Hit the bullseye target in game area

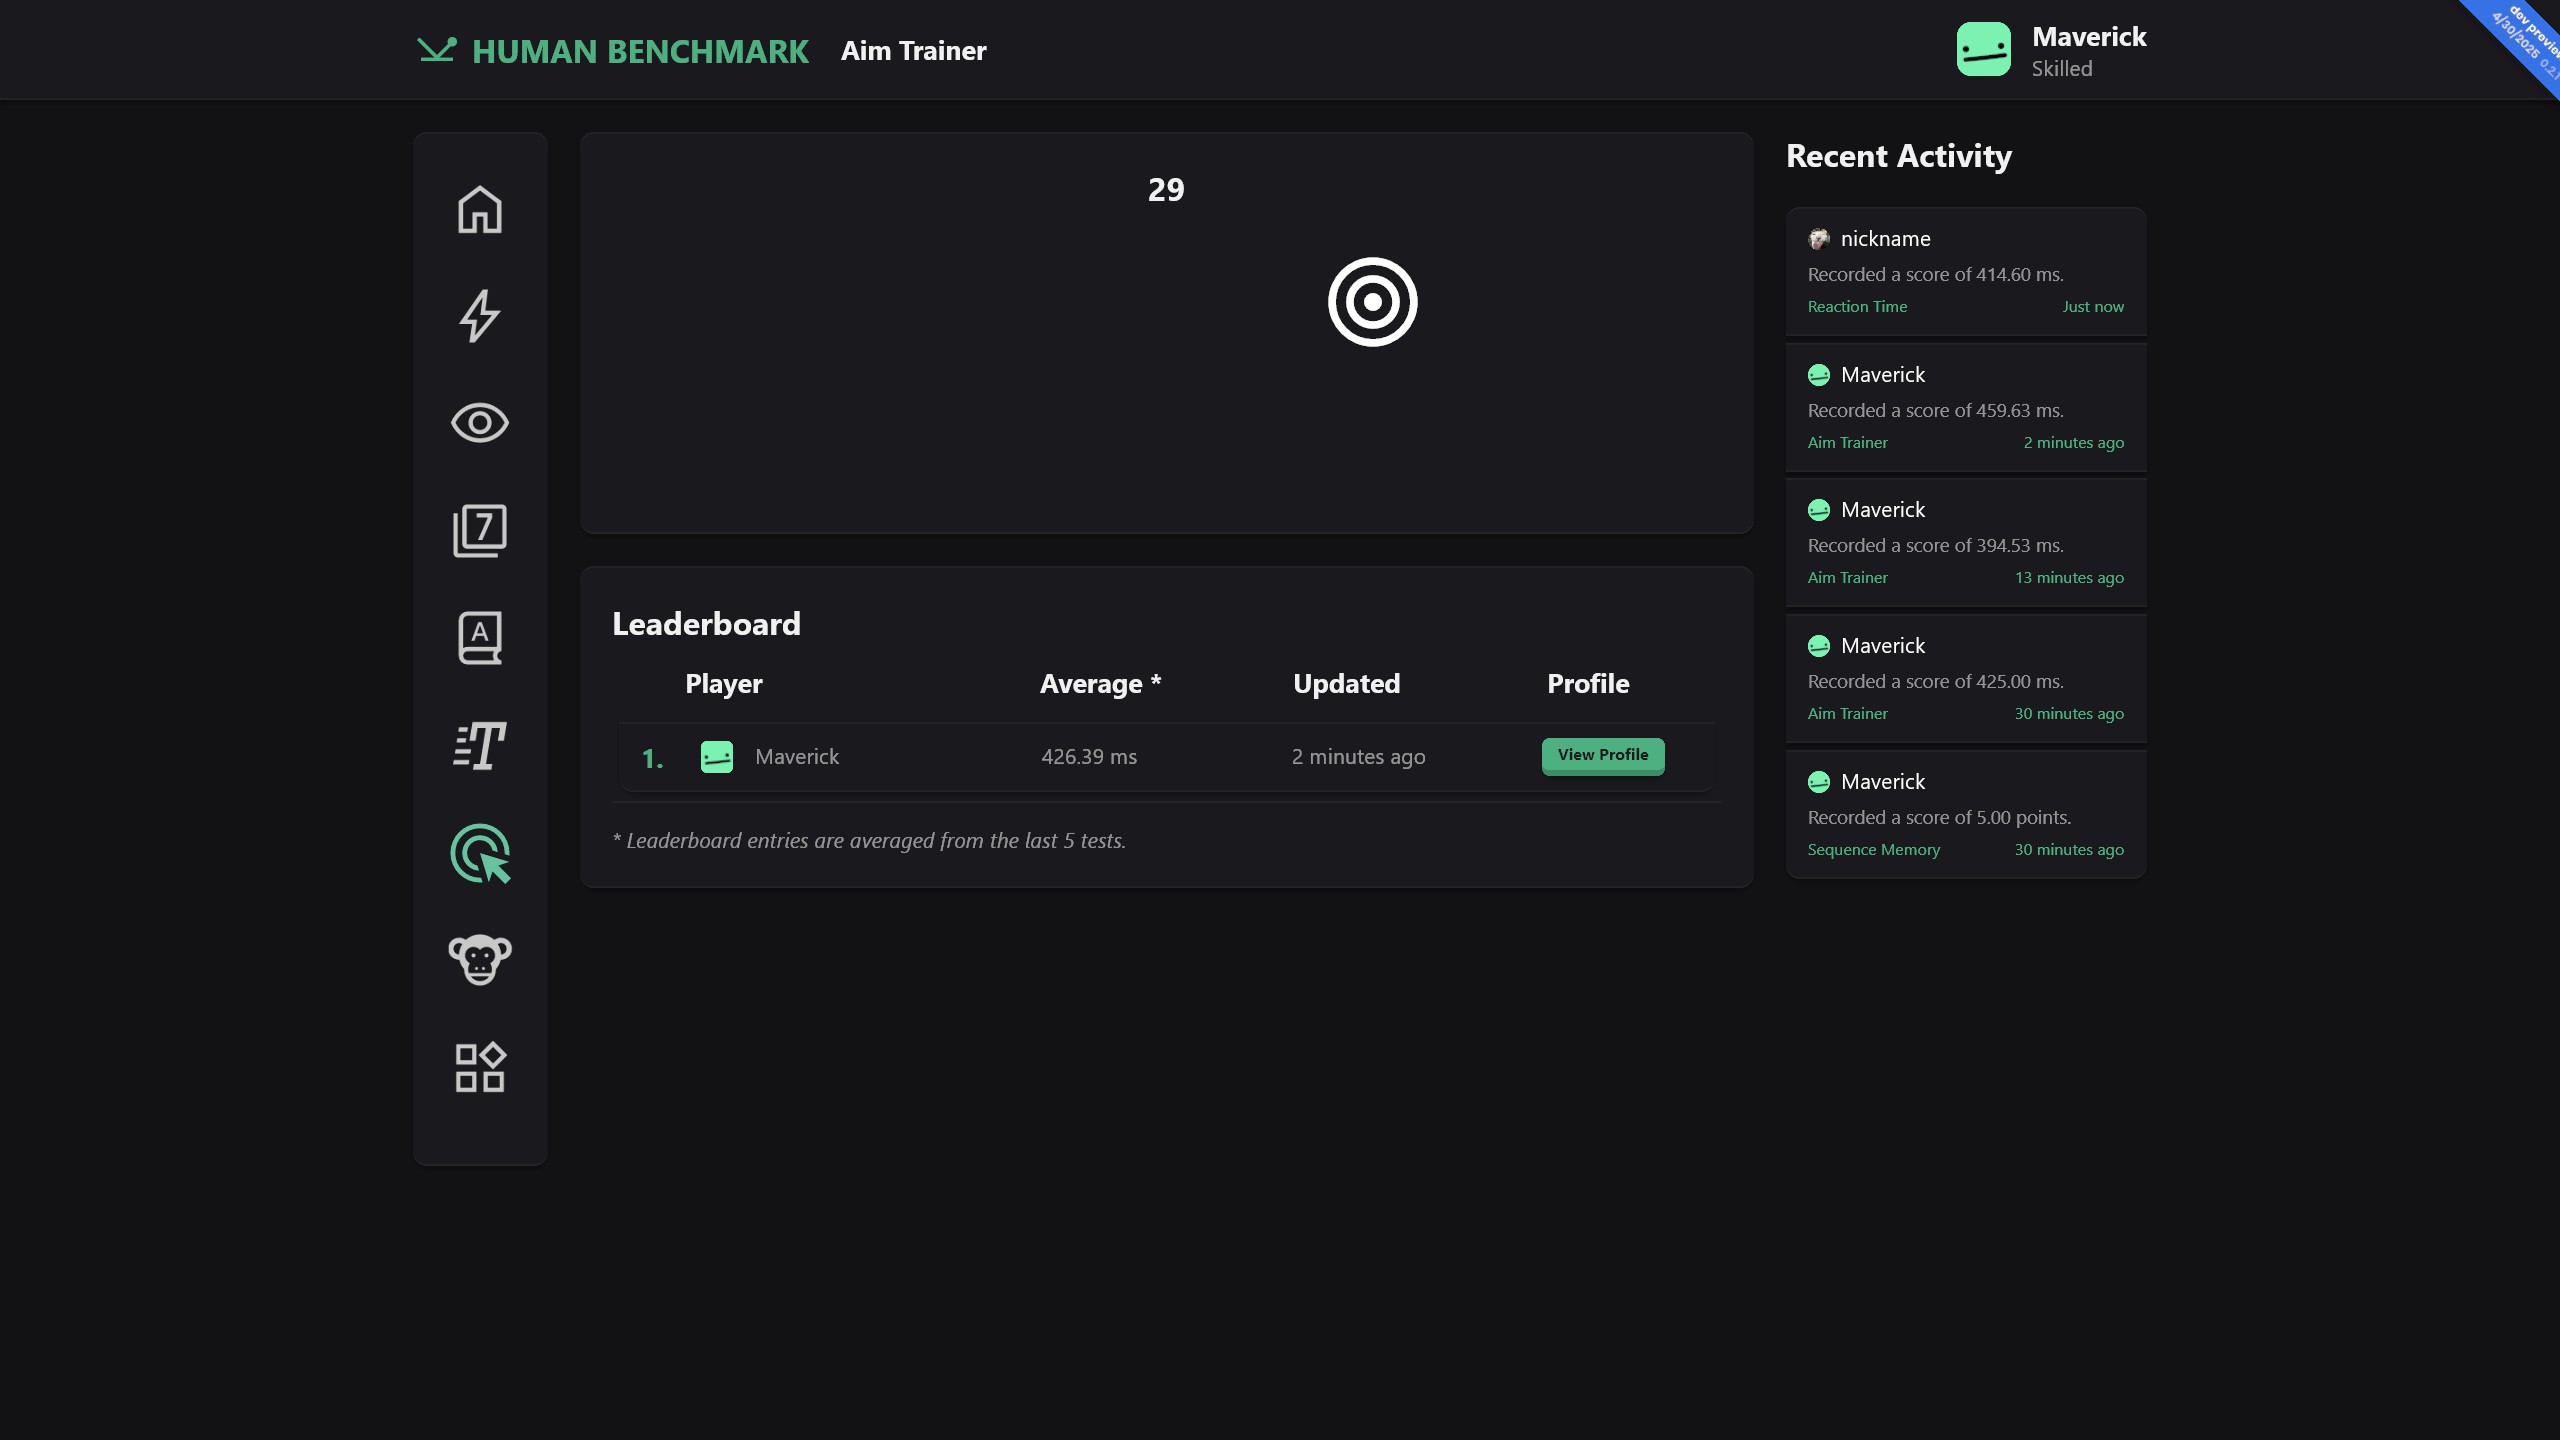point(1372,302)
